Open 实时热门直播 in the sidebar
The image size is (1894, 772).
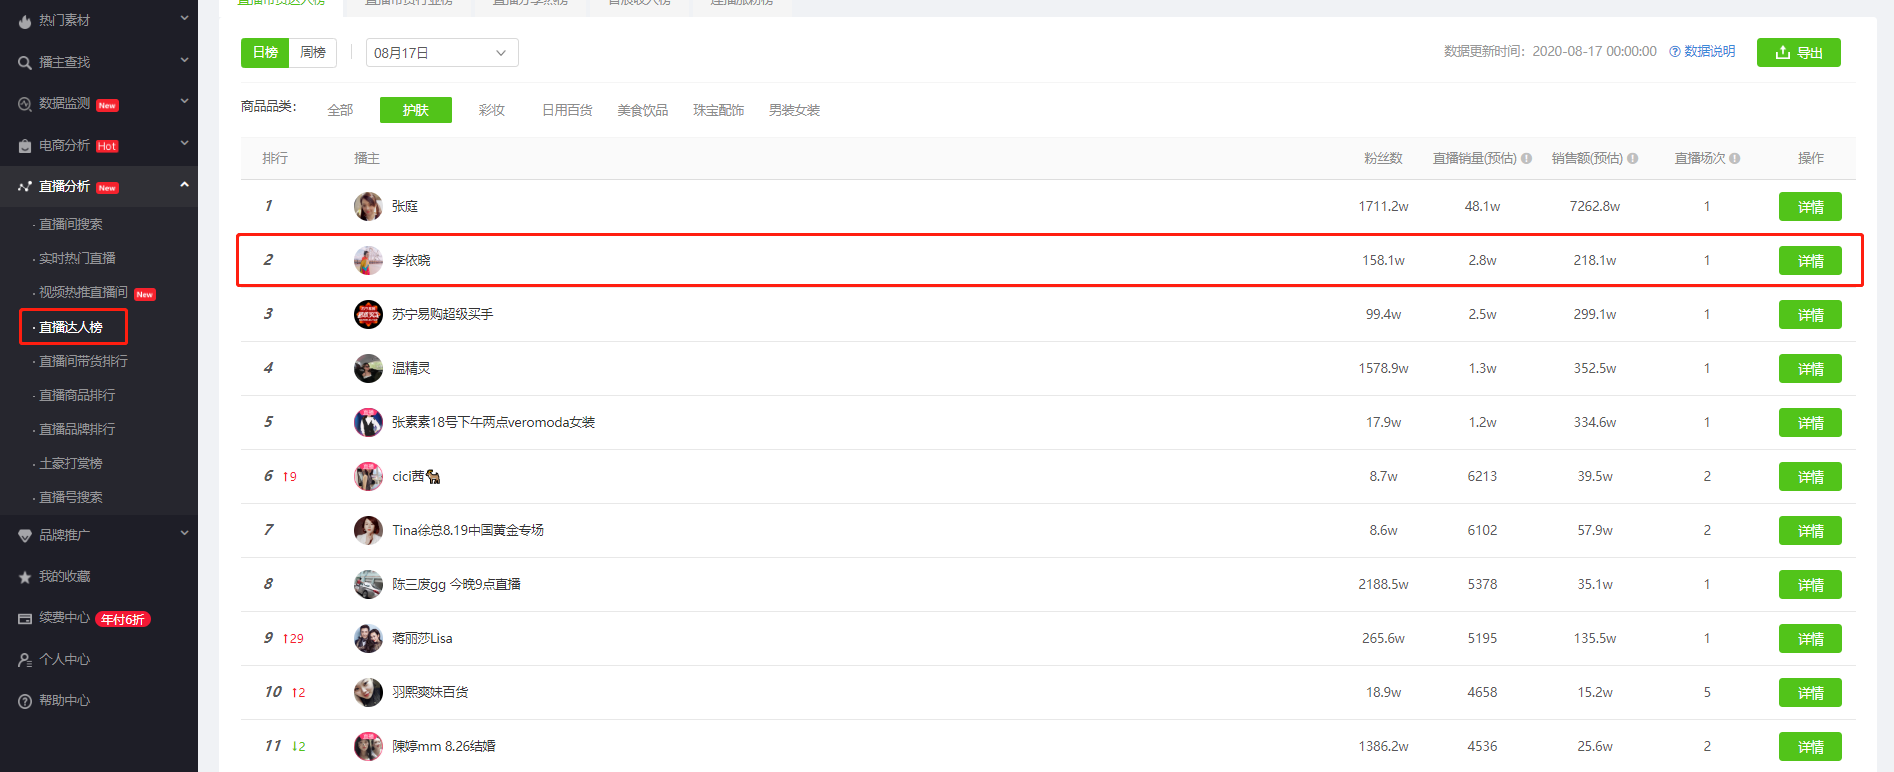[77, 258]
